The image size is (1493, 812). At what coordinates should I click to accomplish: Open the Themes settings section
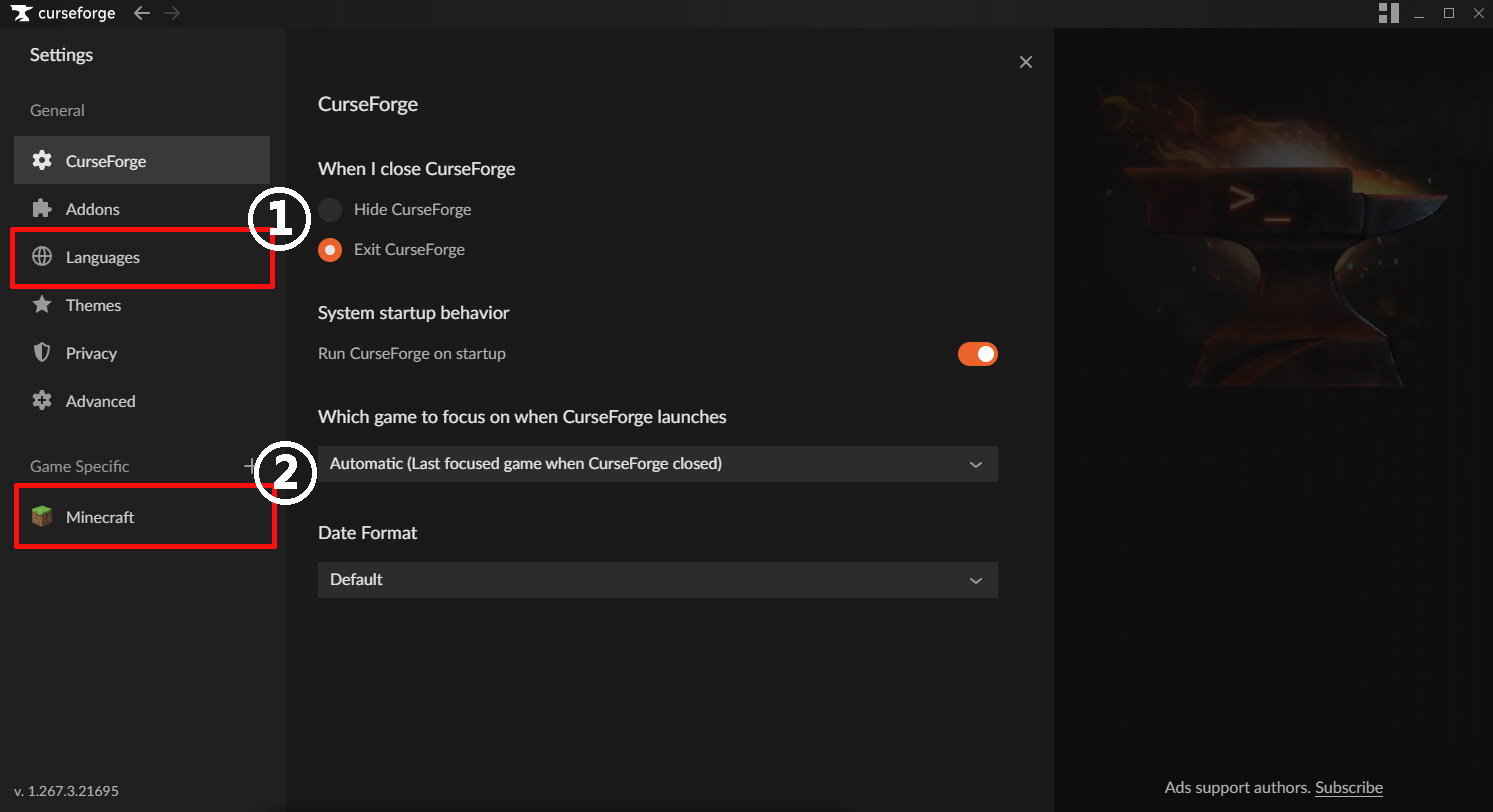pyautogui.click(x=142, y=304)
